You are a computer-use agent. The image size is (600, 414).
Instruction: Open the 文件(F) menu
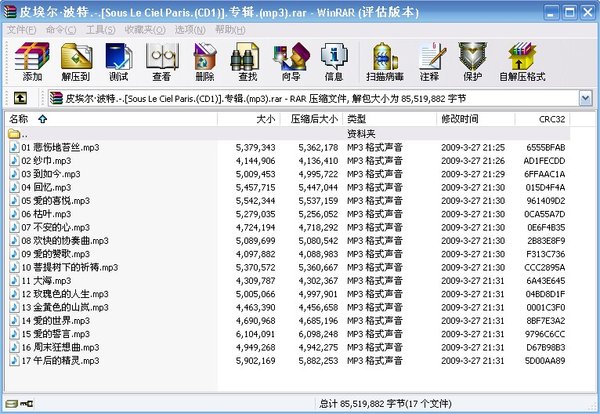coord(21,30)
